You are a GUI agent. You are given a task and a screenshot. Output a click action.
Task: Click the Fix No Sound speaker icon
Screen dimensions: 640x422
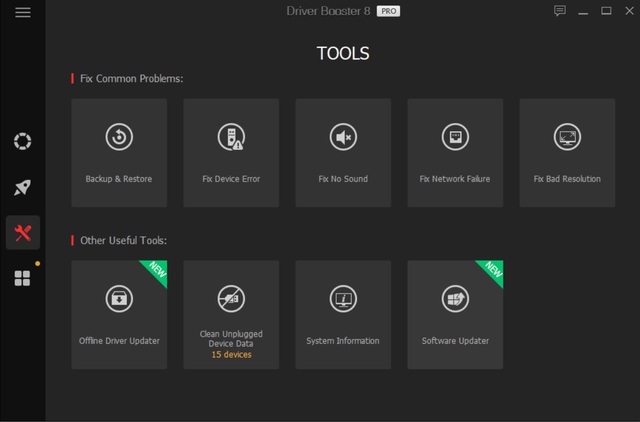[x=343, y=137]
